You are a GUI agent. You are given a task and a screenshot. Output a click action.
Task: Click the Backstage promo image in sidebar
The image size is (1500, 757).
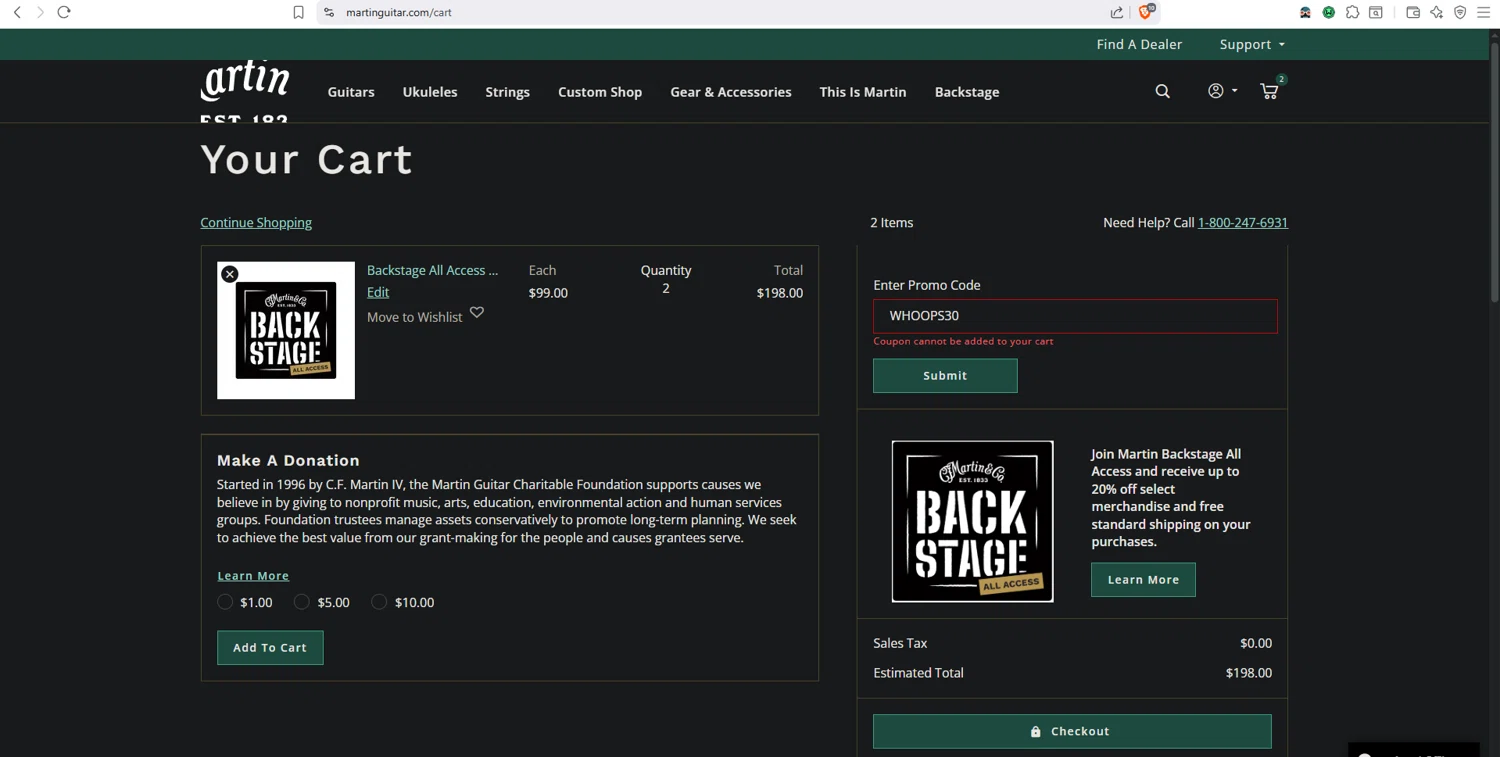[972, 521]
